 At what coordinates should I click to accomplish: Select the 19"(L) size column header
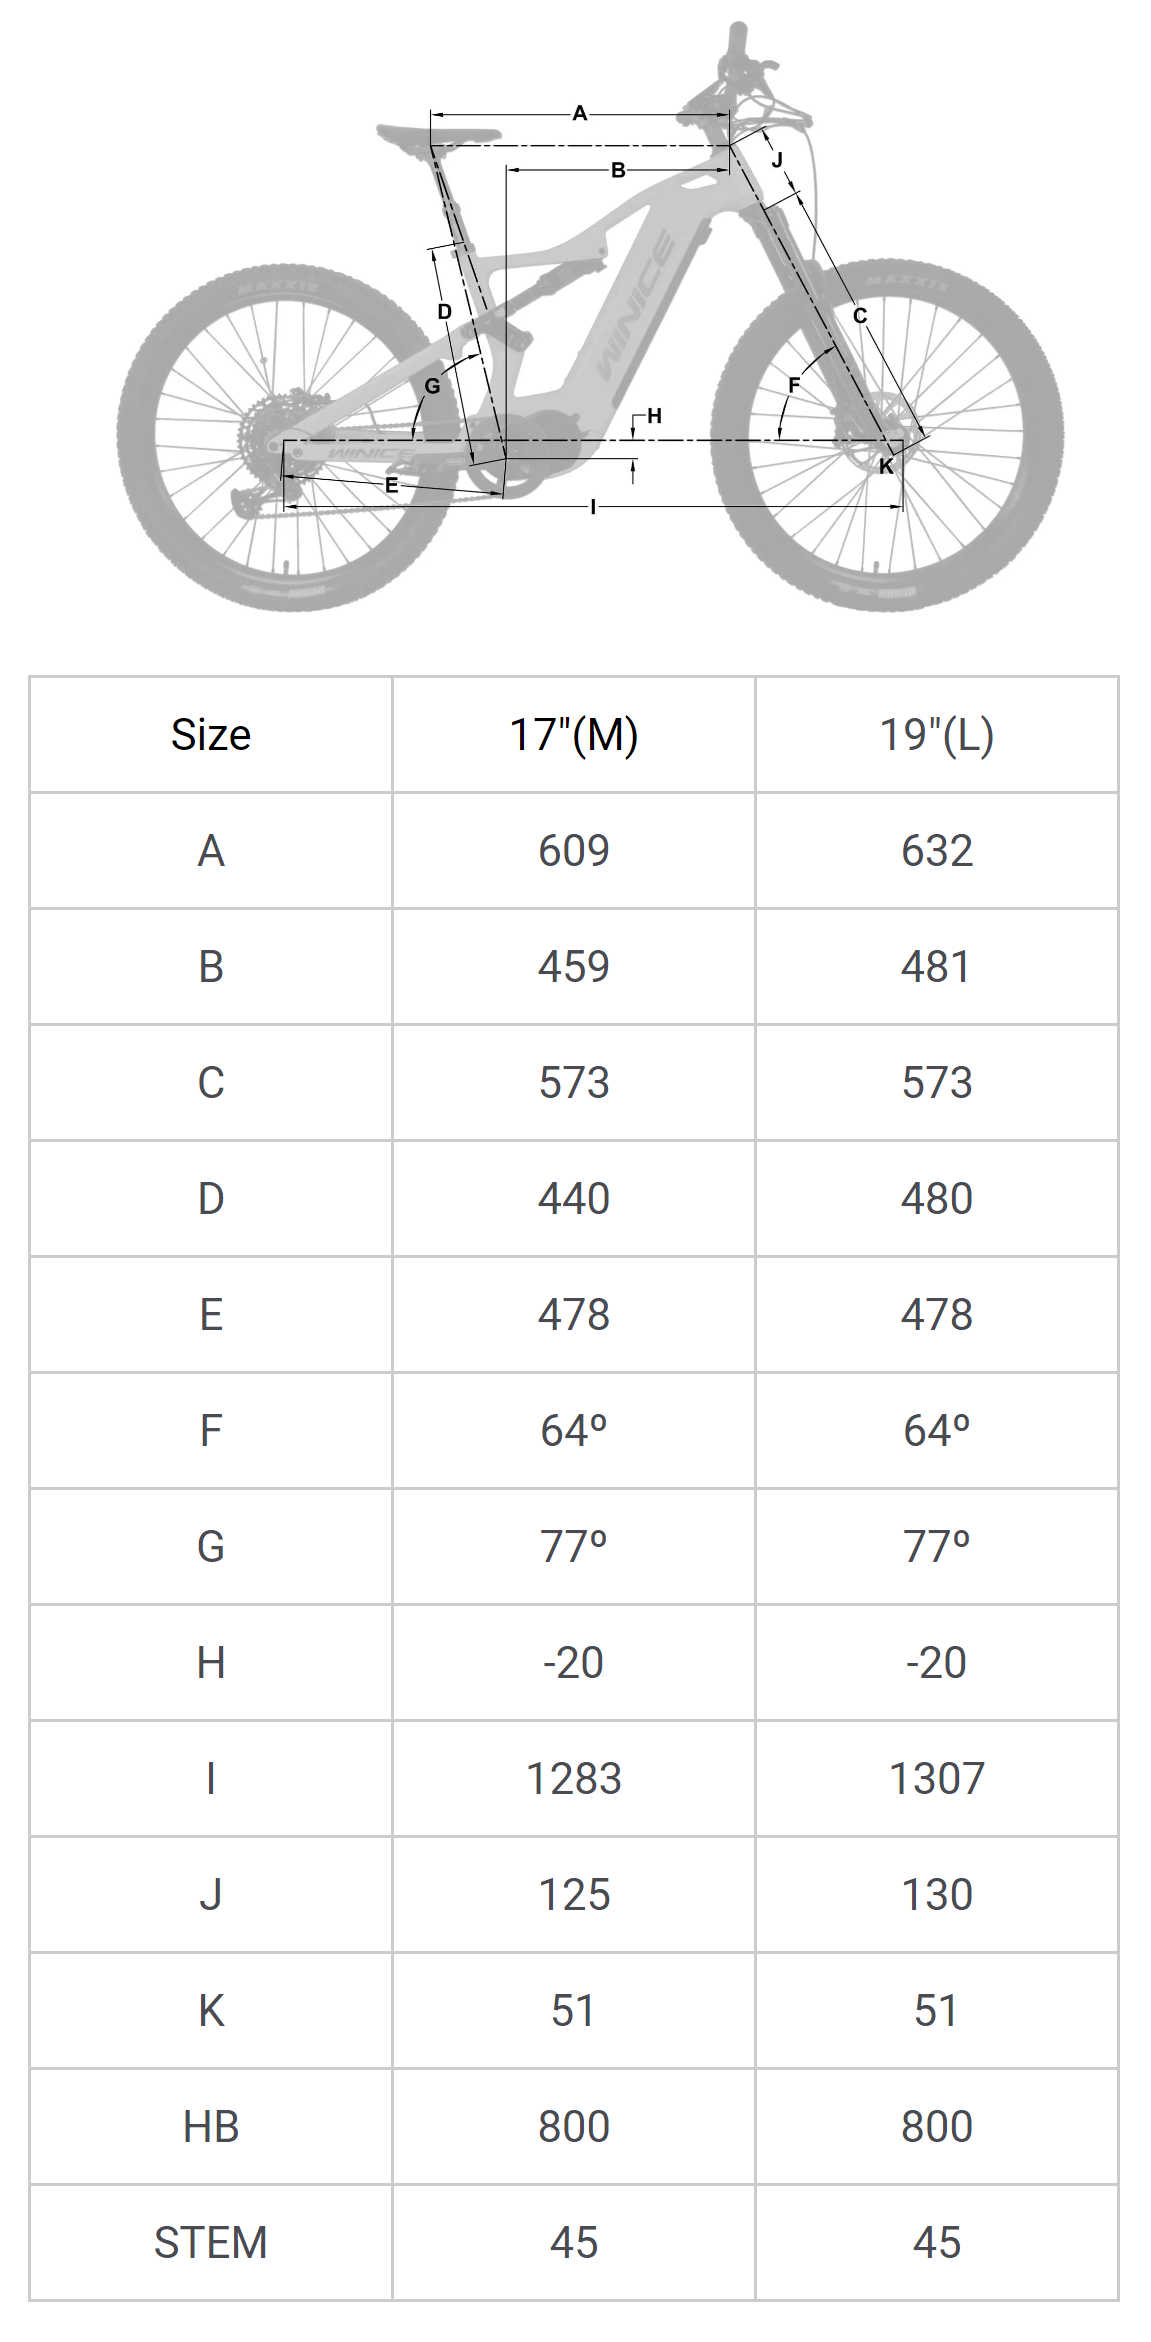(937, 735)
